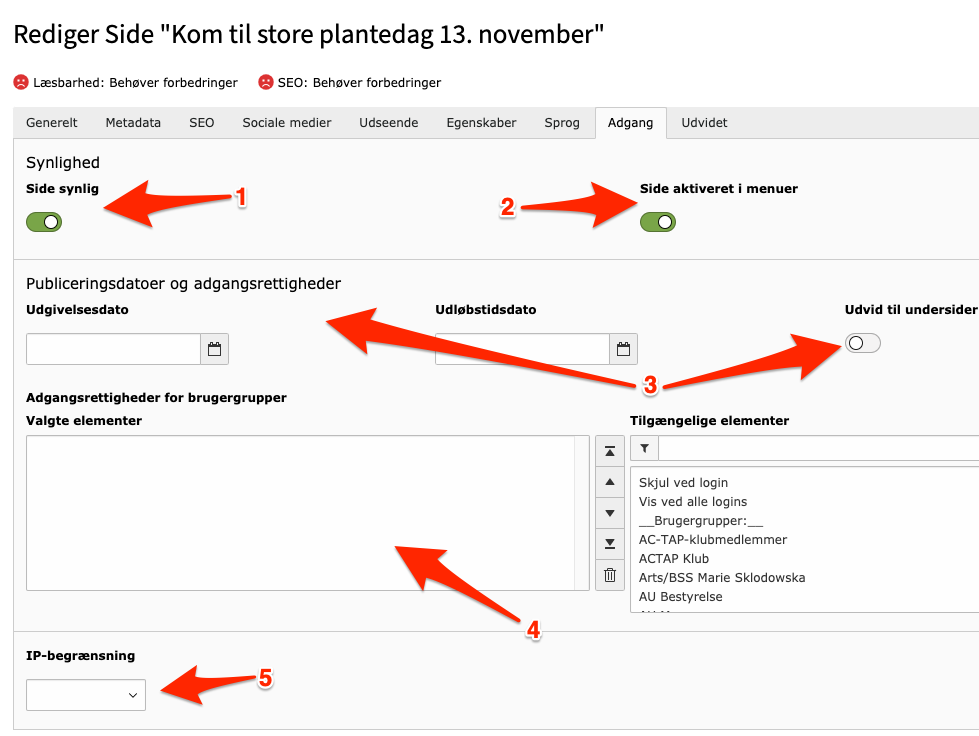This screenshot has height=736, width=979.
Task: Click the filter funnel icon
Action: coord(644,448)
